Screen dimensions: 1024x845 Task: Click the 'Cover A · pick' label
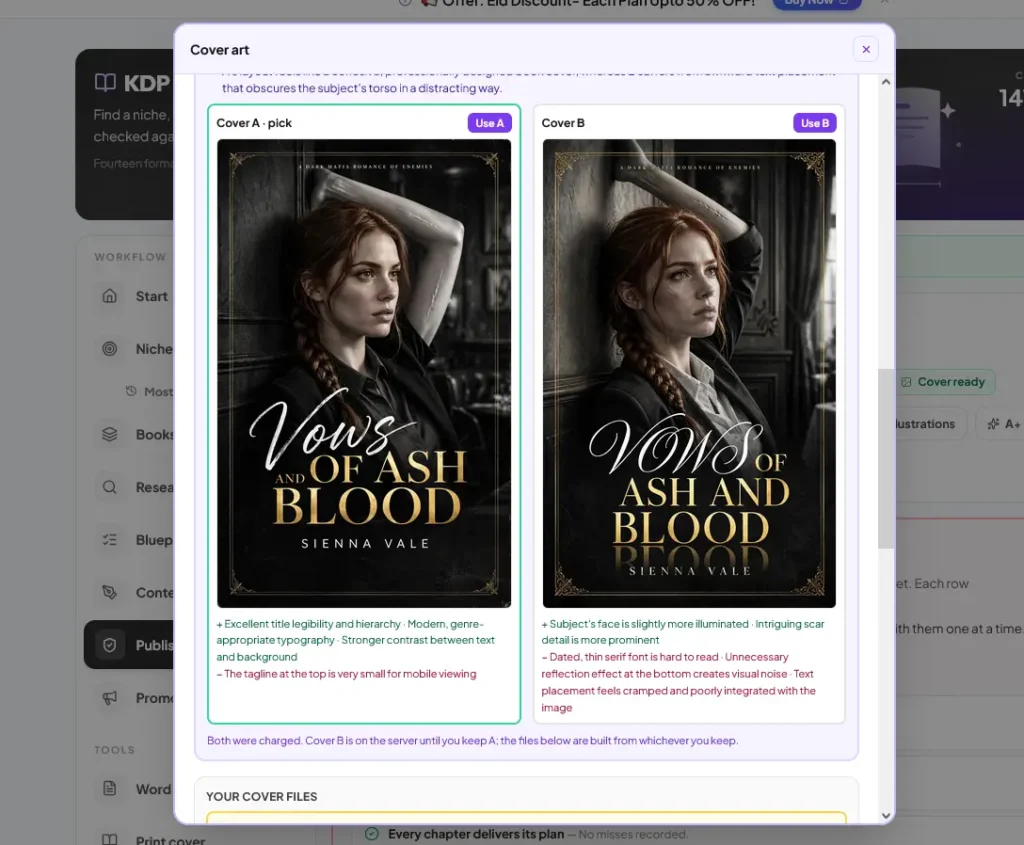pyautogui.click(x=254, y=123)
